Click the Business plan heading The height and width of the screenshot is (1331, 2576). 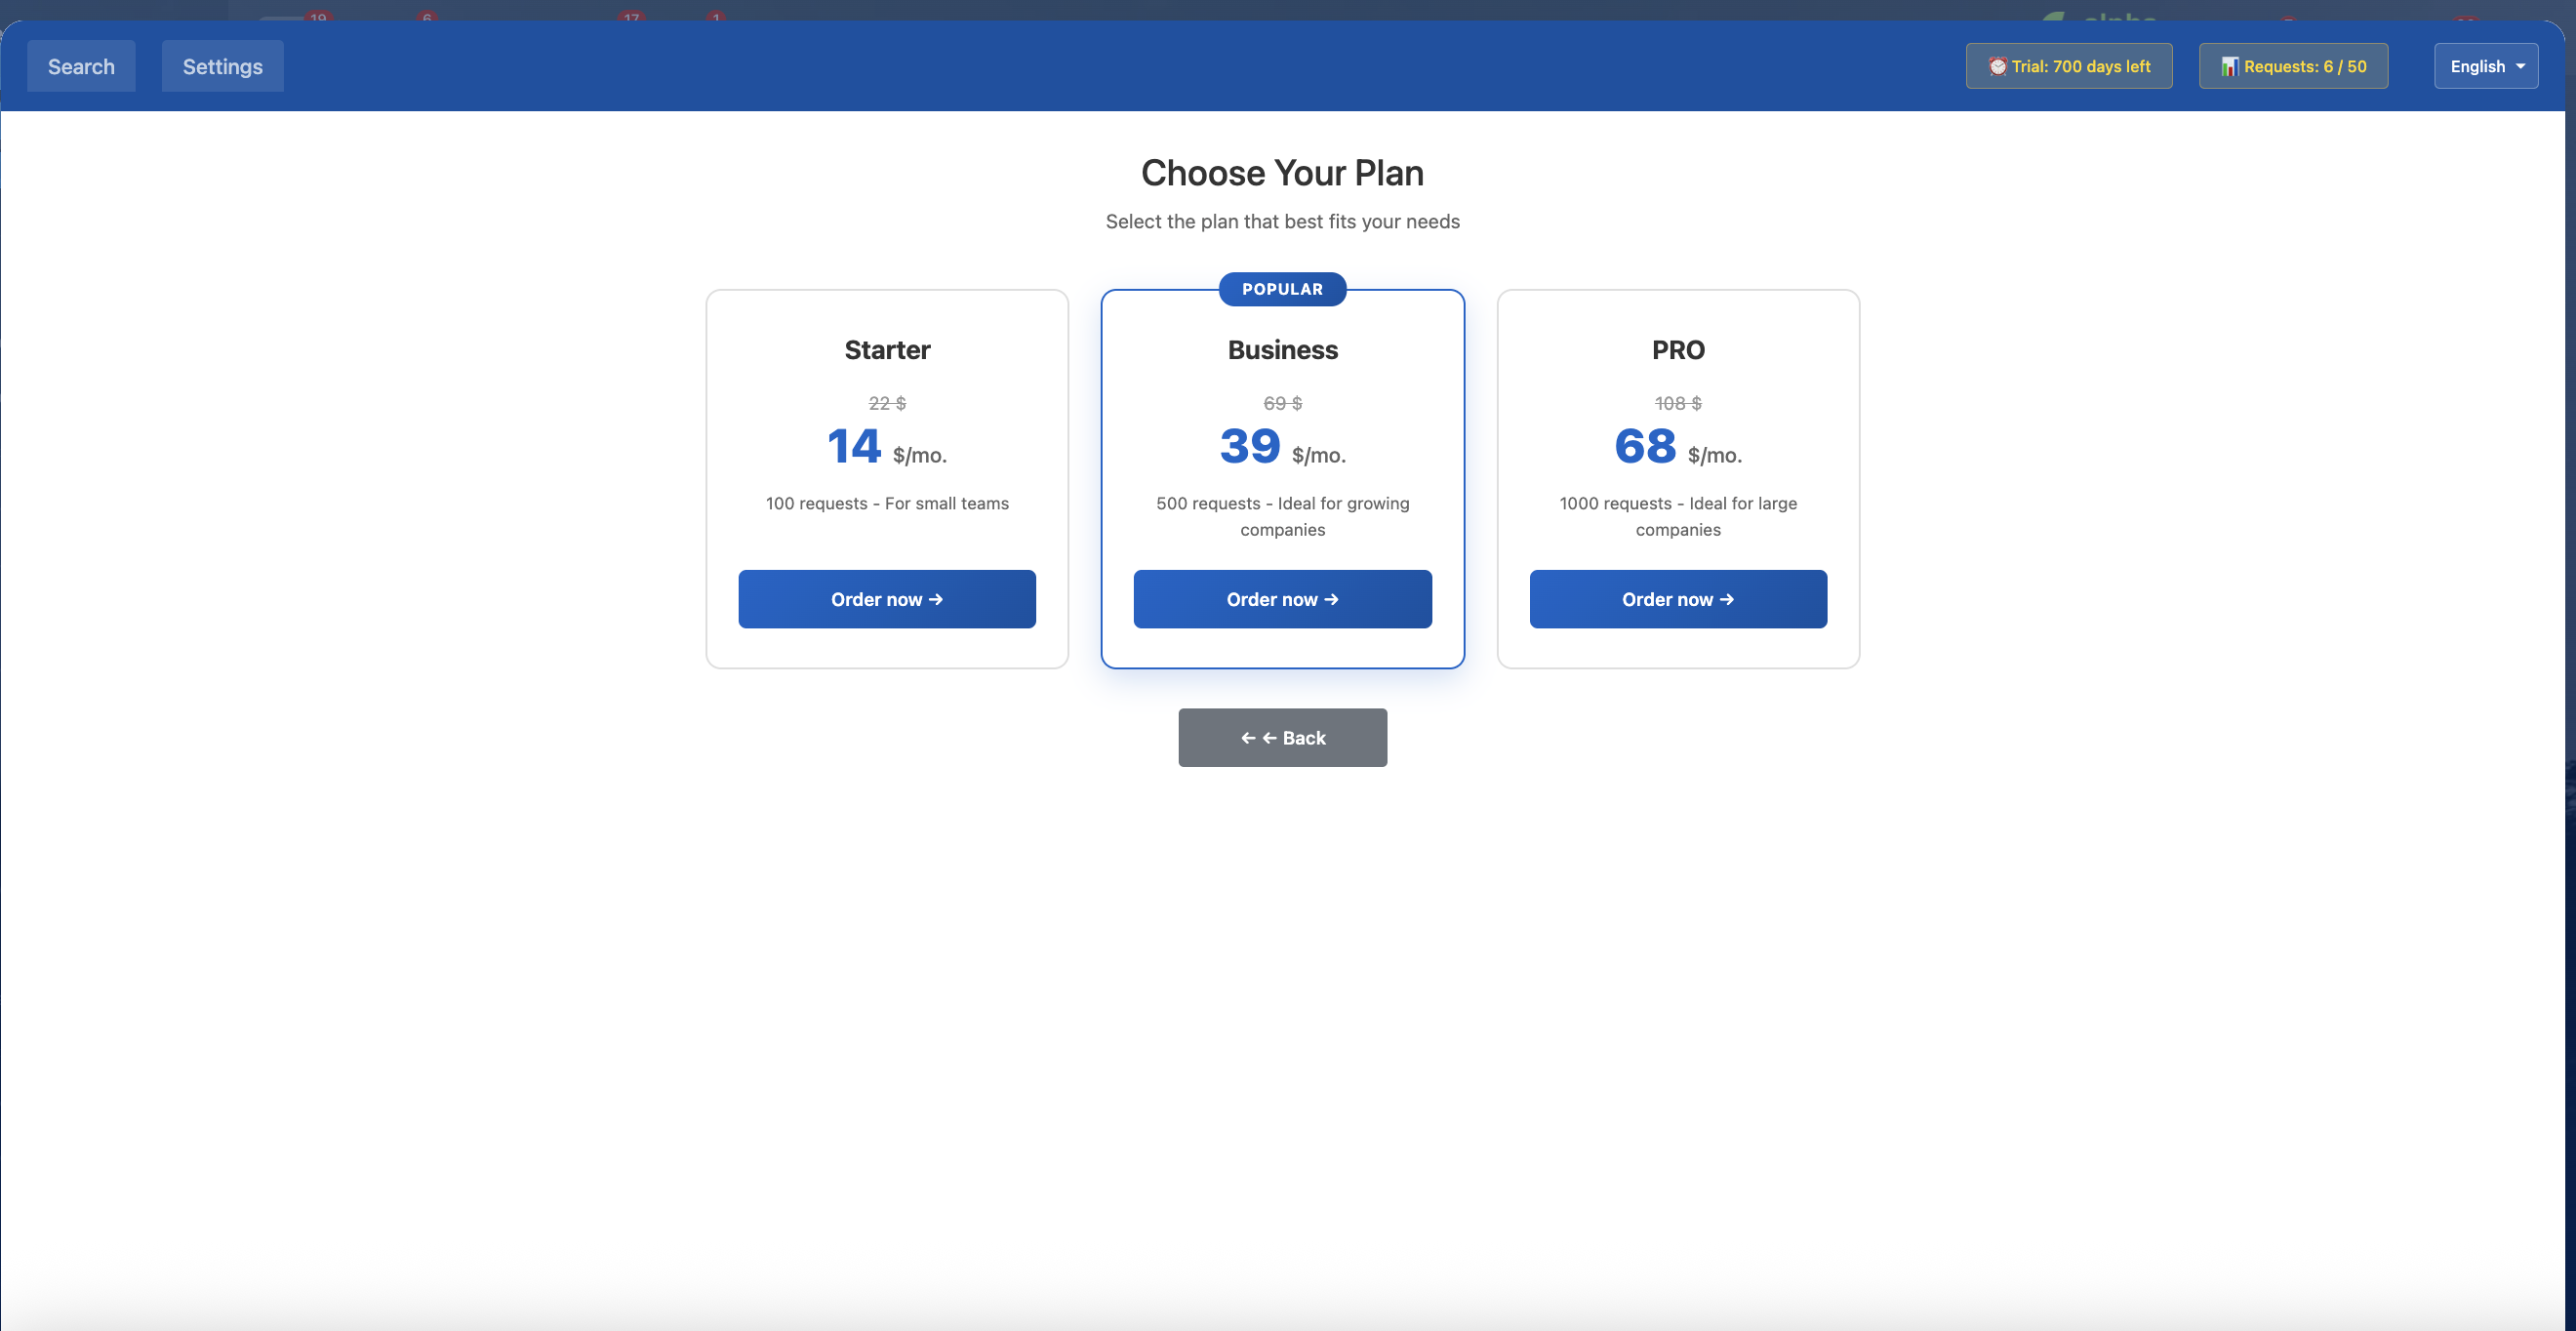point(1282,350)
